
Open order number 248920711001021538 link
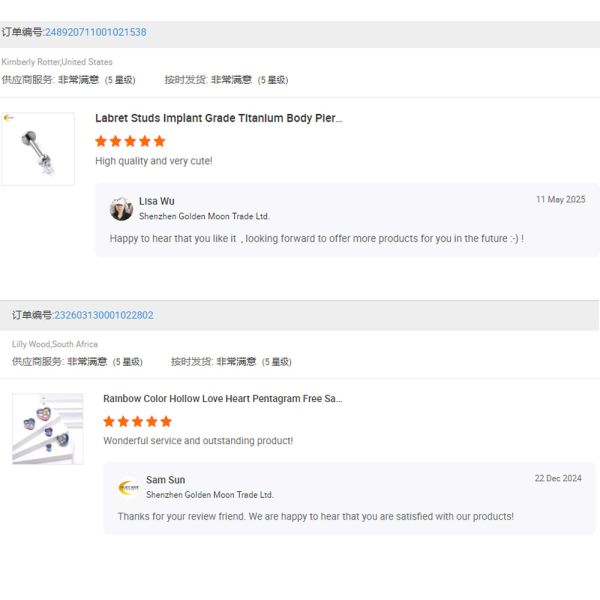[x=95, y=32]
